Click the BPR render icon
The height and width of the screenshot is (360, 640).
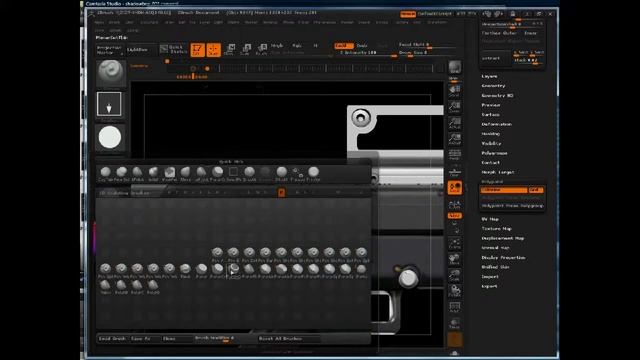pyautogui.click(x=455, y=68)
